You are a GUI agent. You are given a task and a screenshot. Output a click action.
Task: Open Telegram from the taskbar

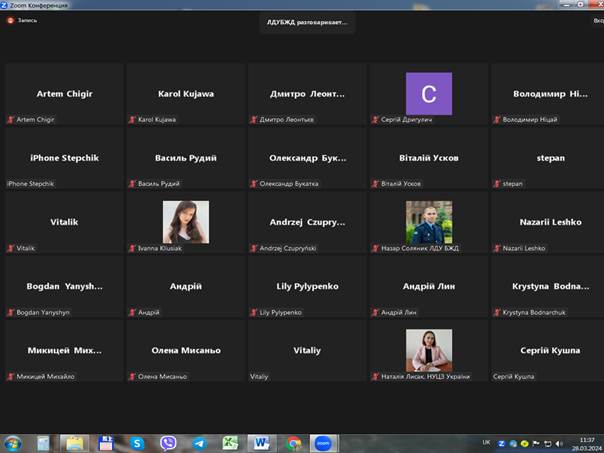(199, 443)
